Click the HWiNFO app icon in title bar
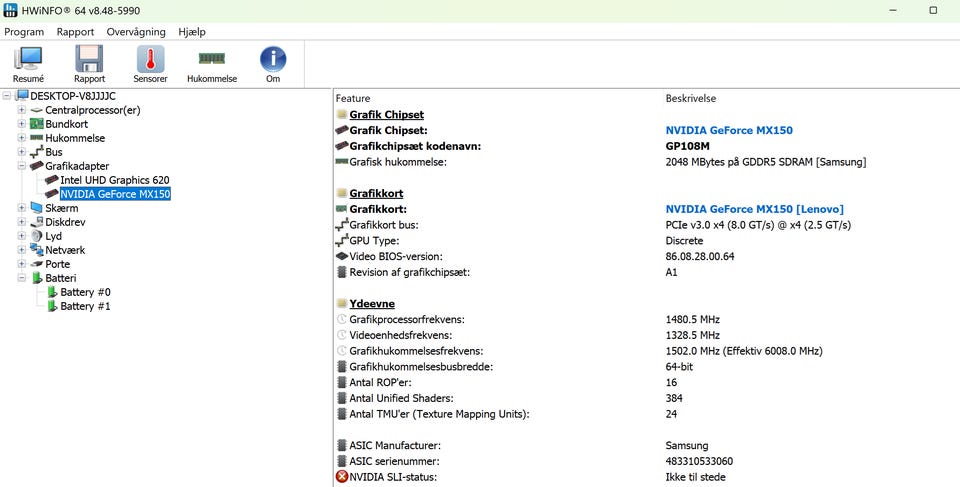The image size is (960, 487). point(10,10)
